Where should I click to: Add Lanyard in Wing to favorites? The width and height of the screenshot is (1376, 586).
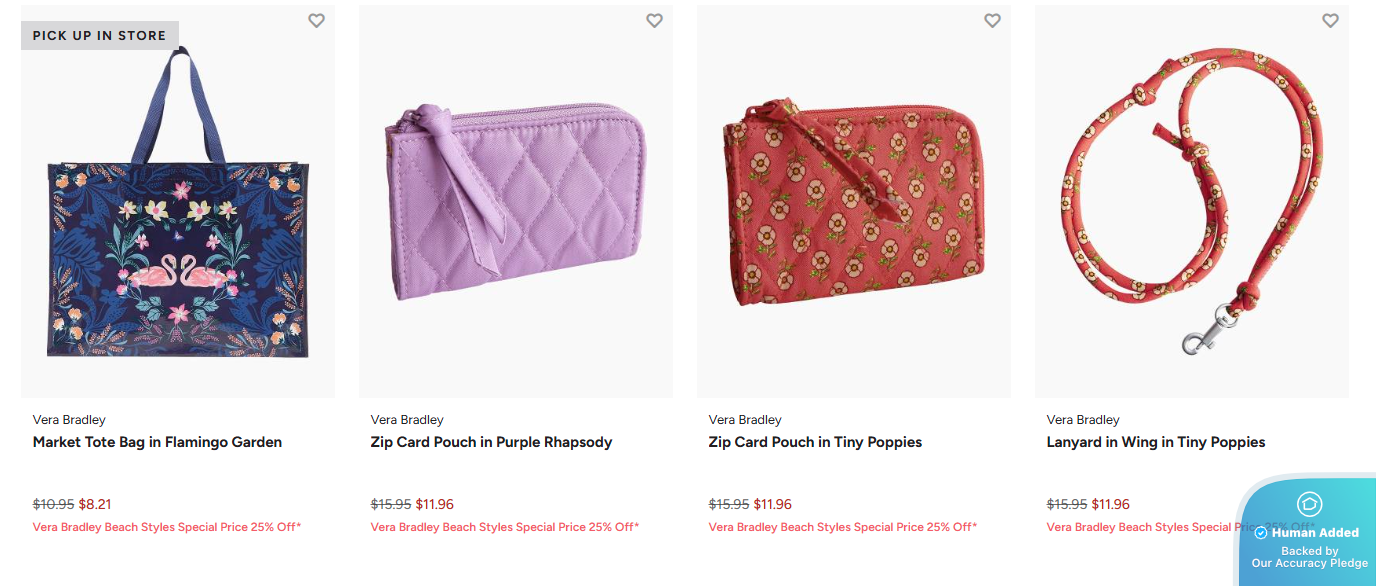1330,21
